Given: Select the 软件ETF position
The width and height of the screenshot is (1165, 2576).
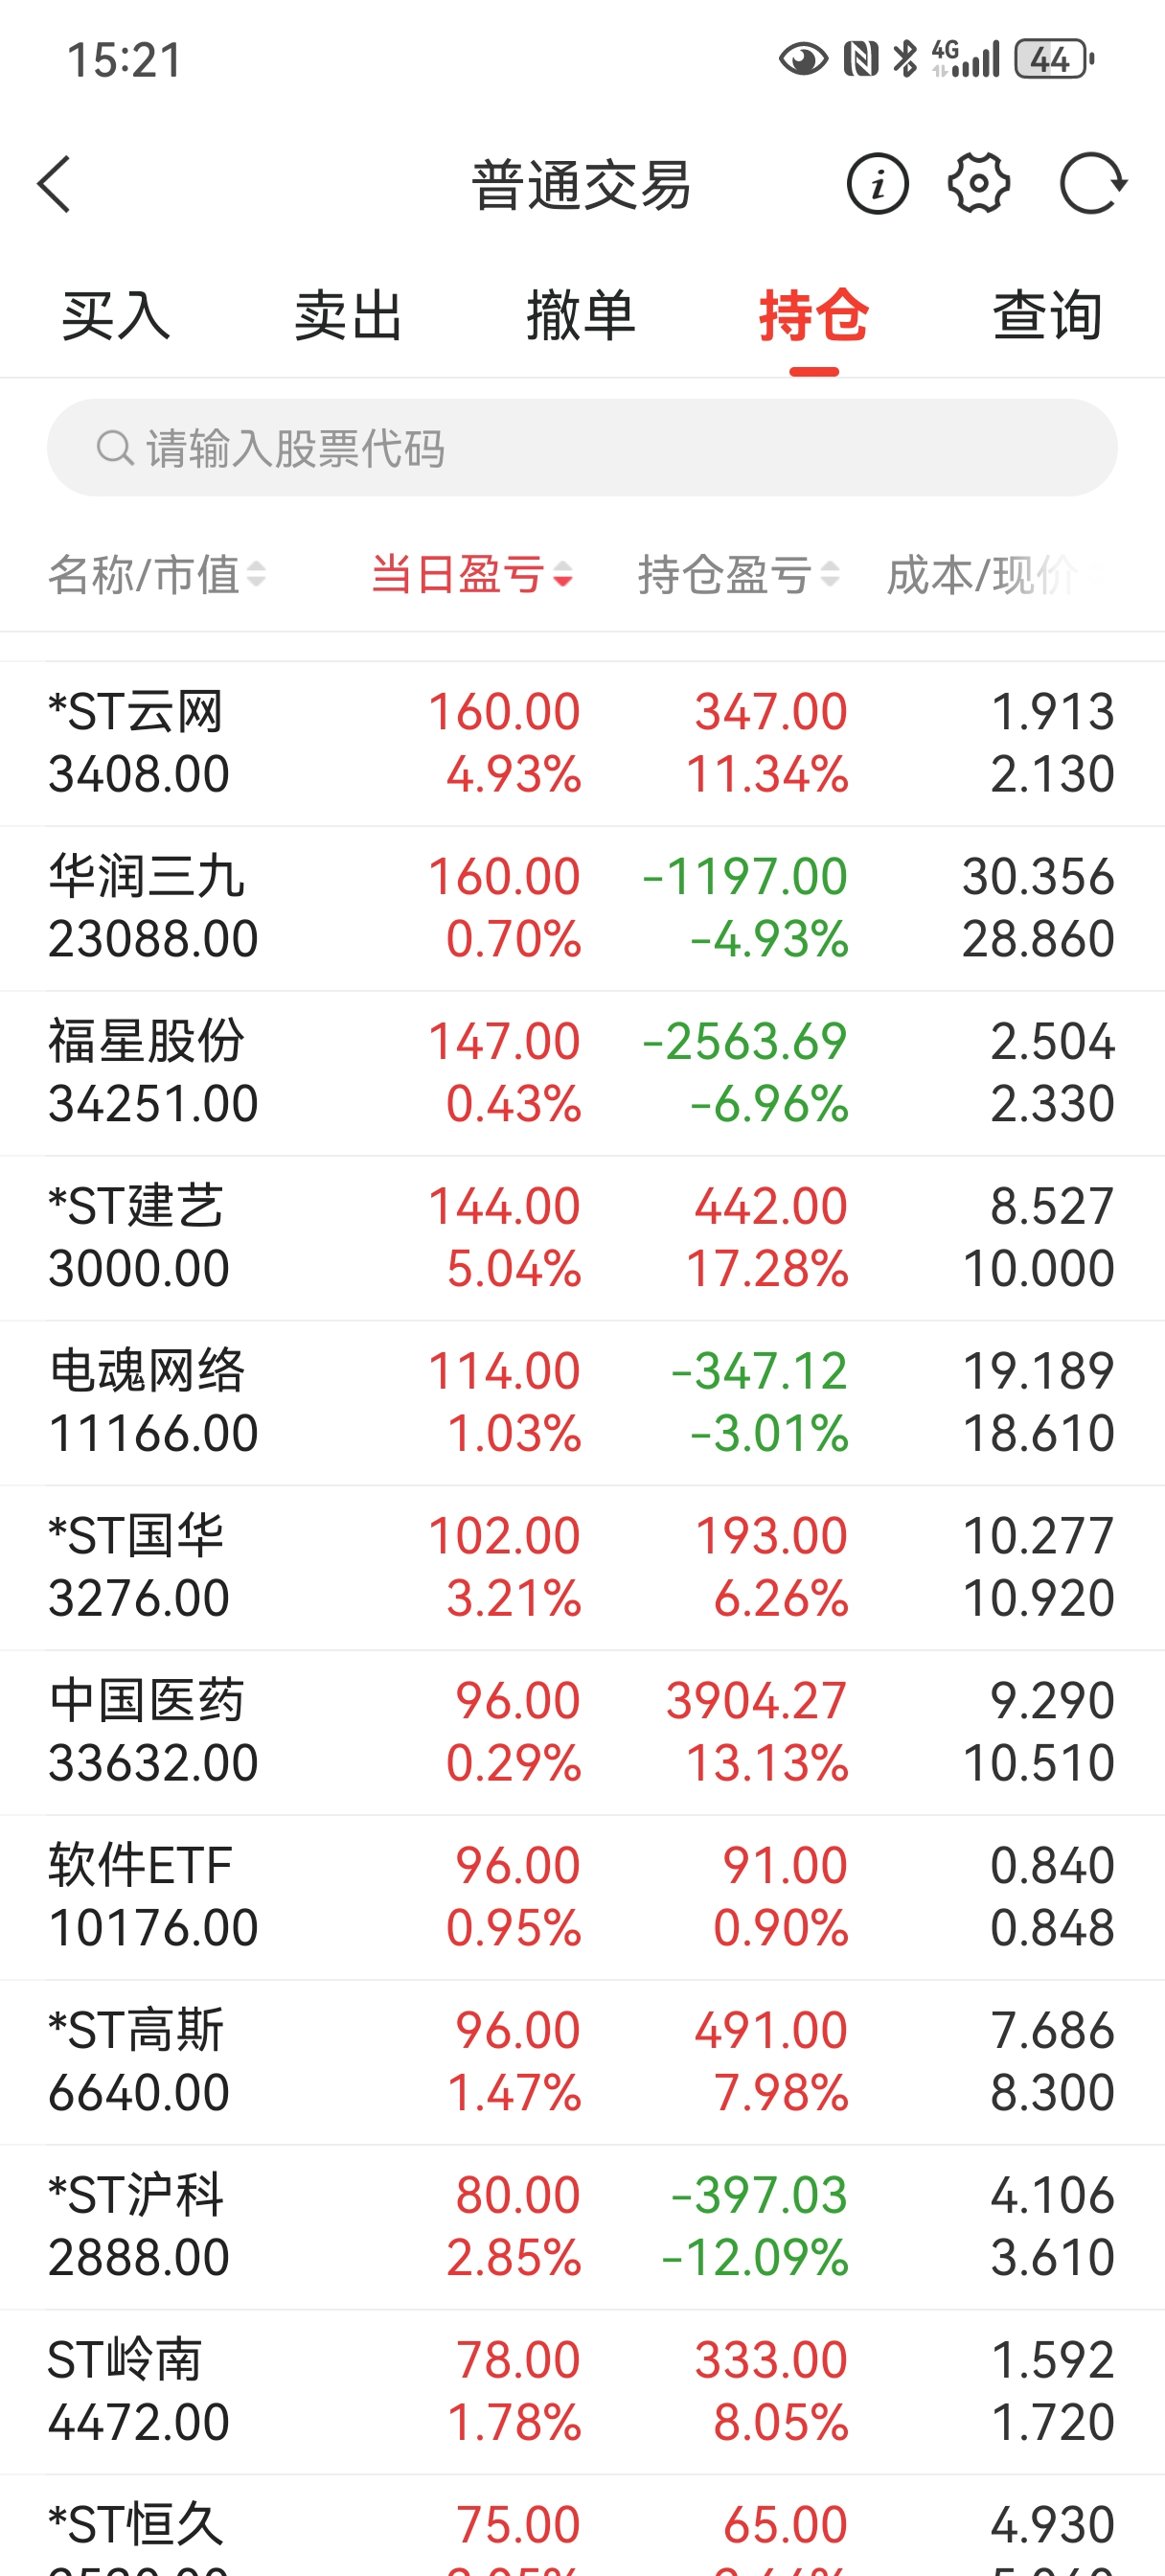Looking at the screenshot, I should 582,1896.
